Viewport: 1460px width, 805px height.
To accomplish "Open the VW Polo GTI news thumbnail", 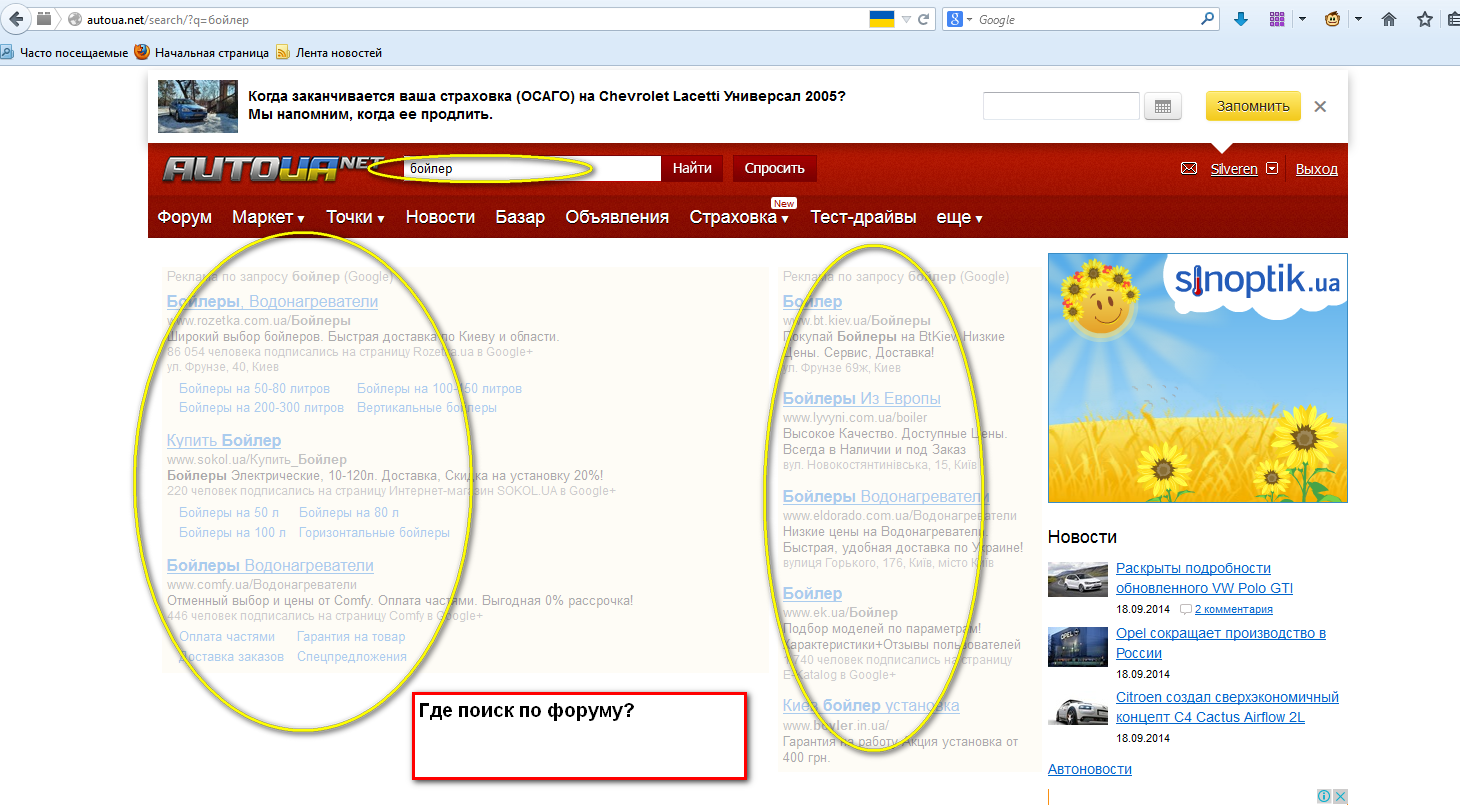I will tap(1077, 579).
